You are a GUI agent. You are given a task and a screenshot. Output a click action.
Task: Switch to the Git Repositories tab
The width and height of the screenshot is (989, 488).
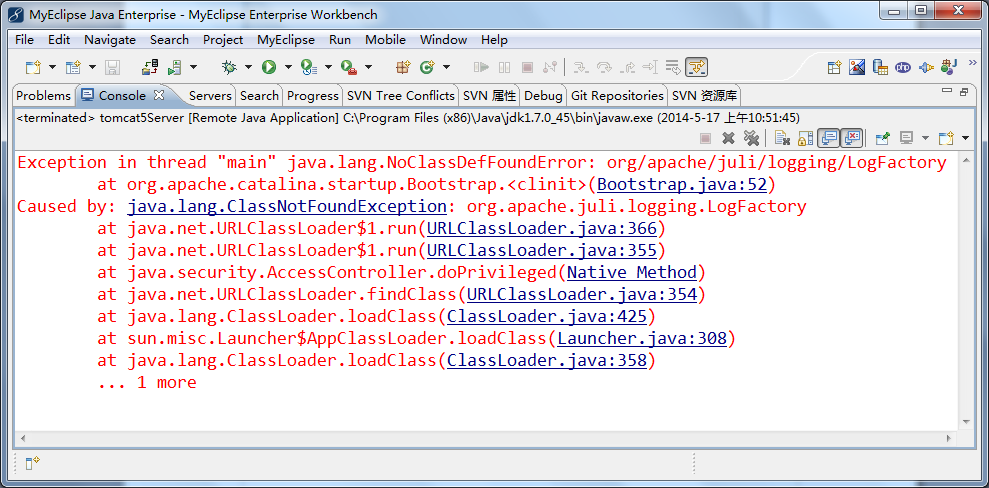tap(617, 96)
